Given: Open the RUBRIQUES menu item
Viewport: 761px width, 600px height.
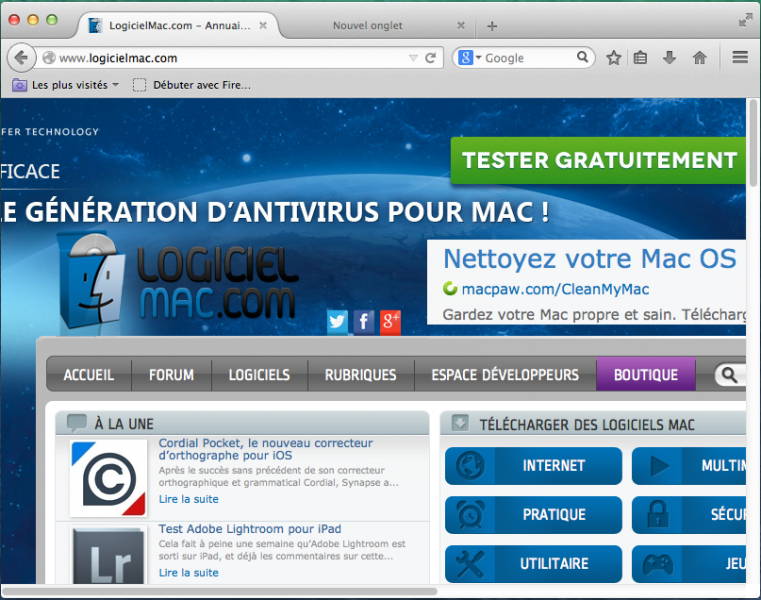Looking at the screenshot, I should [361, 375].
